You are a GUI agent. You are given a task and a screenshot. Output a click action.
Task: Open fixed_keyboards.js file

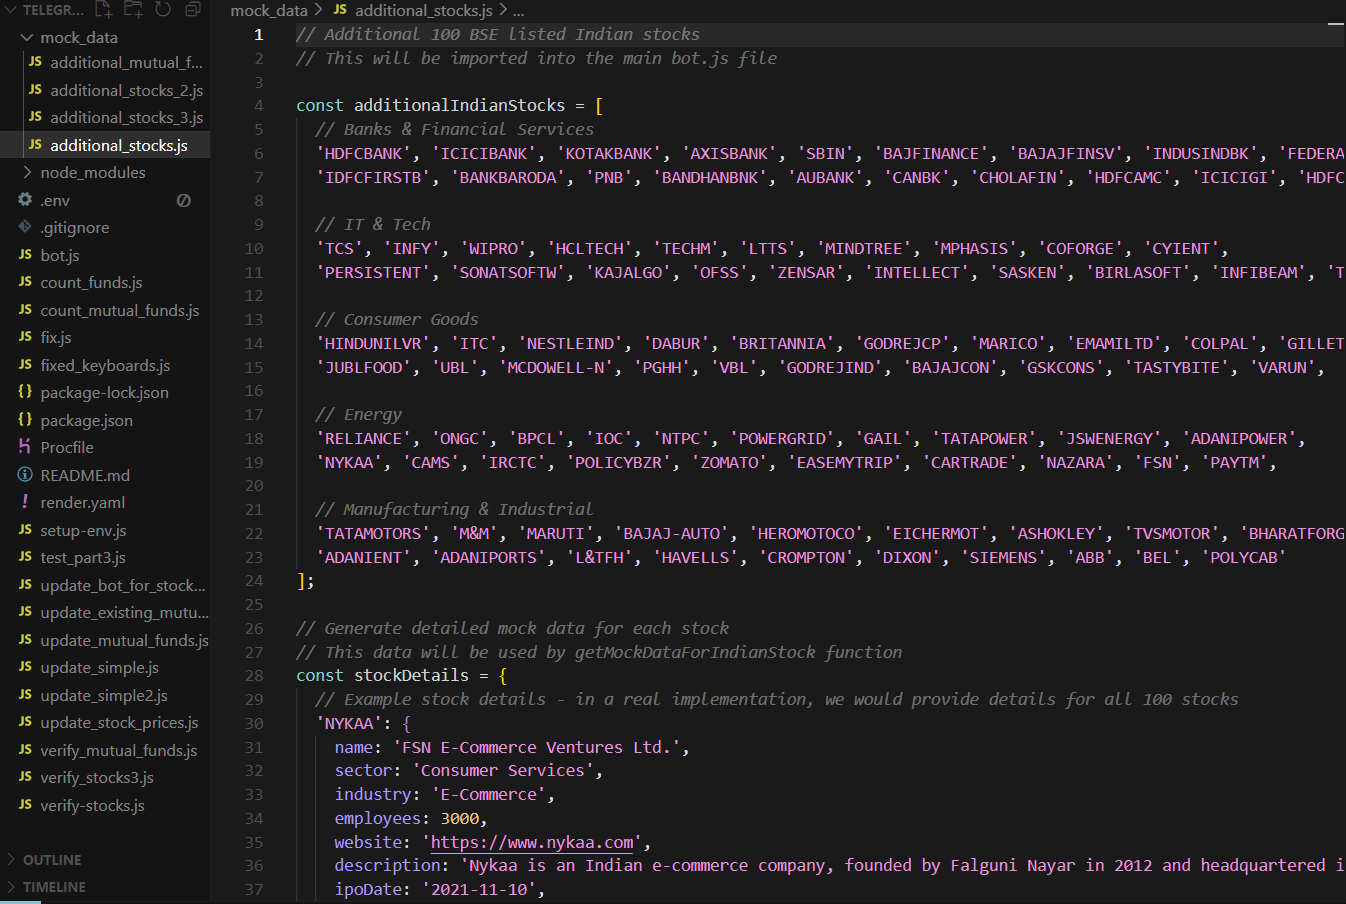pos(105,365)
